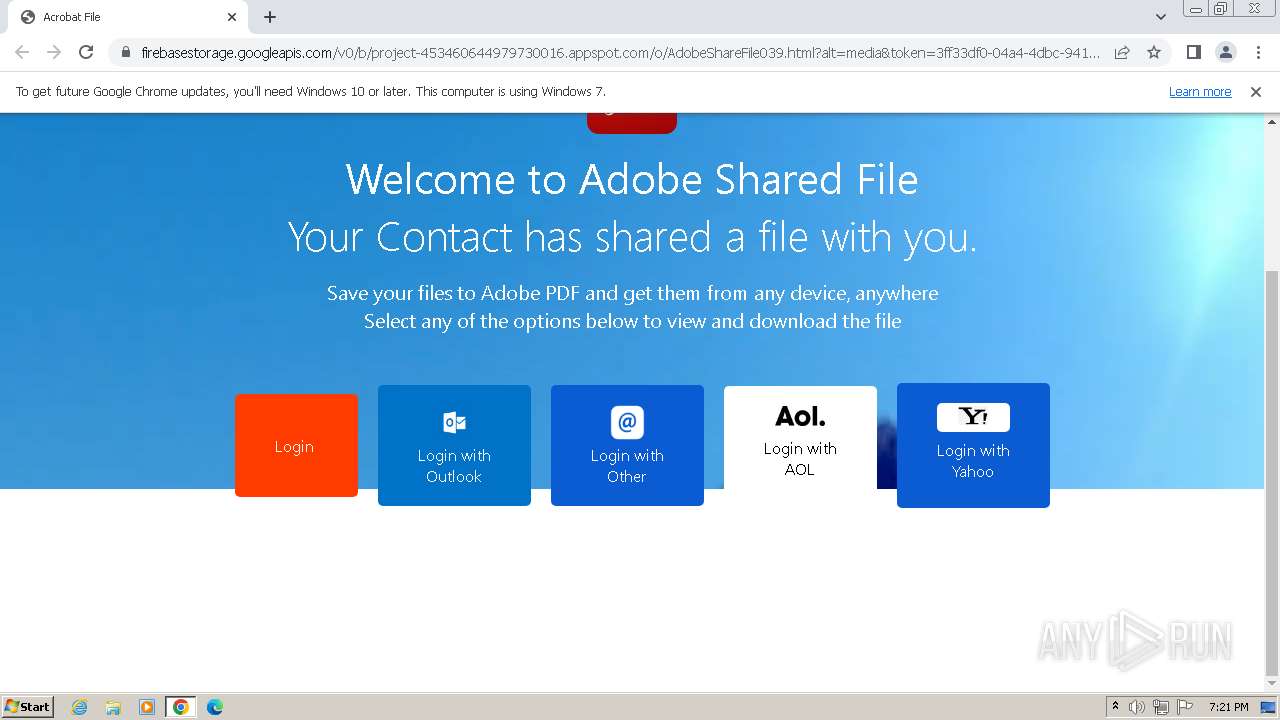Launch Microsoft Edge from taskbar
The width and height of the screenshot is (1280, 720).
point(215,707)
